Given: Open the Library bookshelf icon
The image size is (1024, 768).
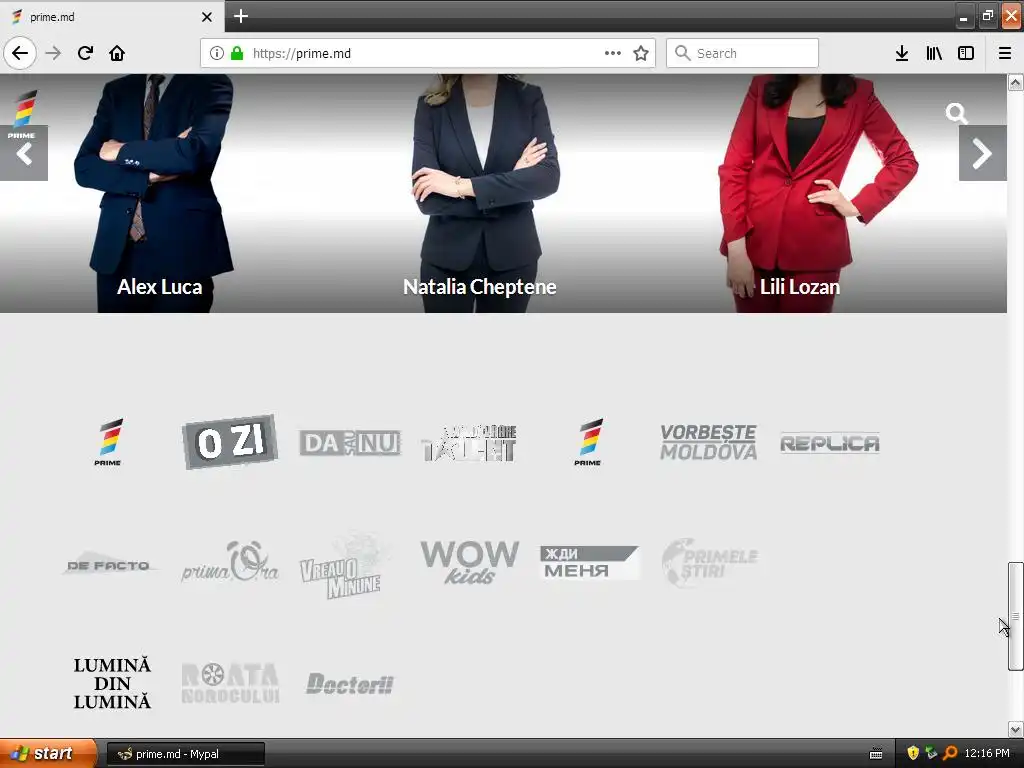Looking at the screenshot, I should (934, 53).
